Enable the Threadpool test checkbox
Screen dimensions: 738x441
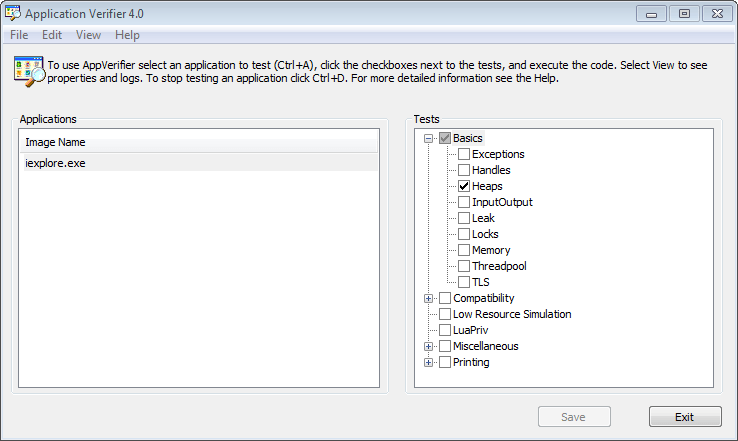tap(464, 266)
